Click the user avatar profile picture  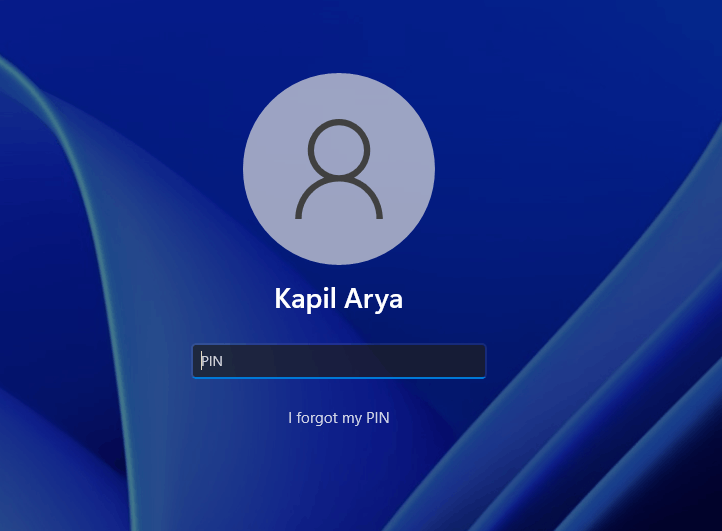(339, 169)
